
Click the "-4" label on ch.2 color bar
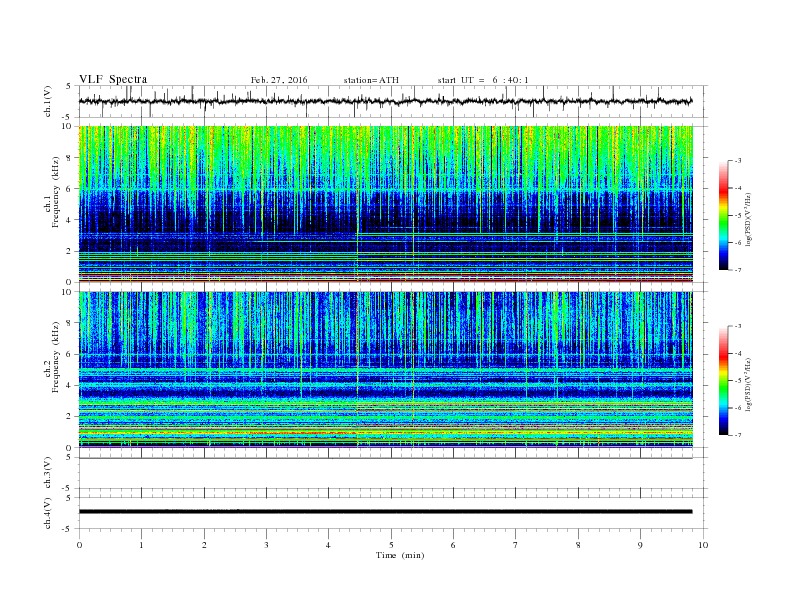[x=738, y=353]
